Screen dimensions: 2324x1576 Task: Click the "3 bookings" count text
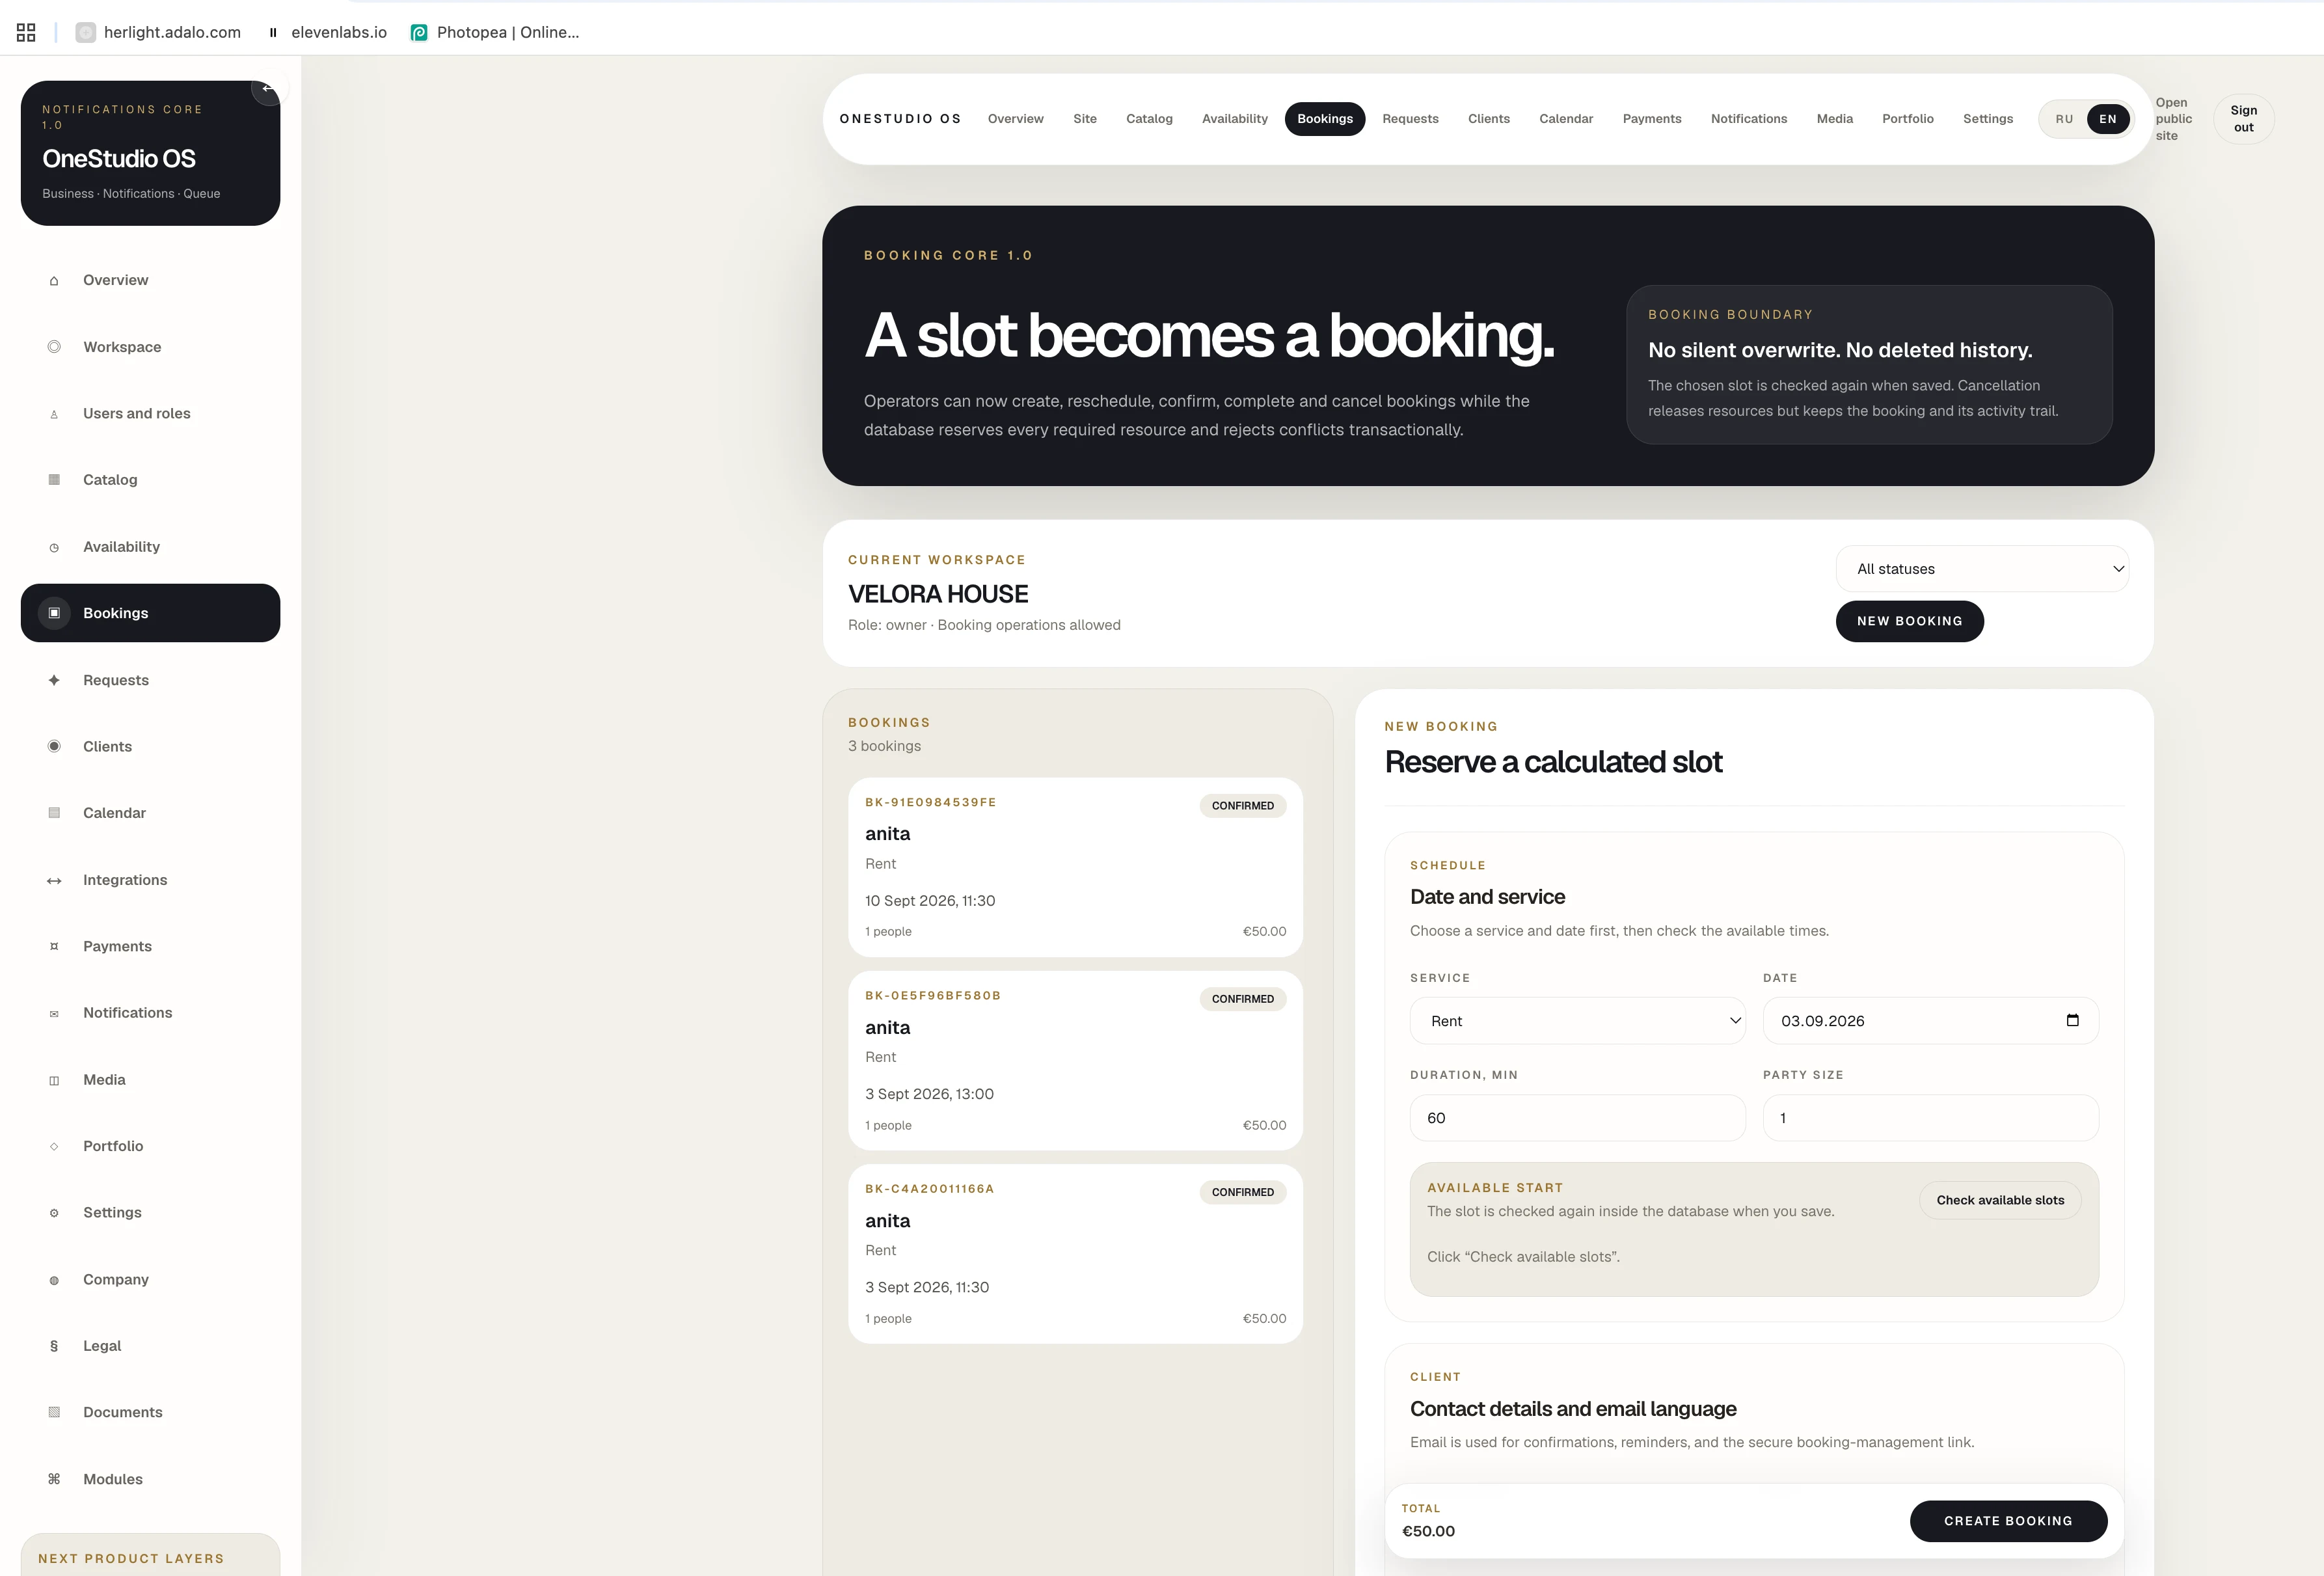pyautogui.click(x=884, y=746)
